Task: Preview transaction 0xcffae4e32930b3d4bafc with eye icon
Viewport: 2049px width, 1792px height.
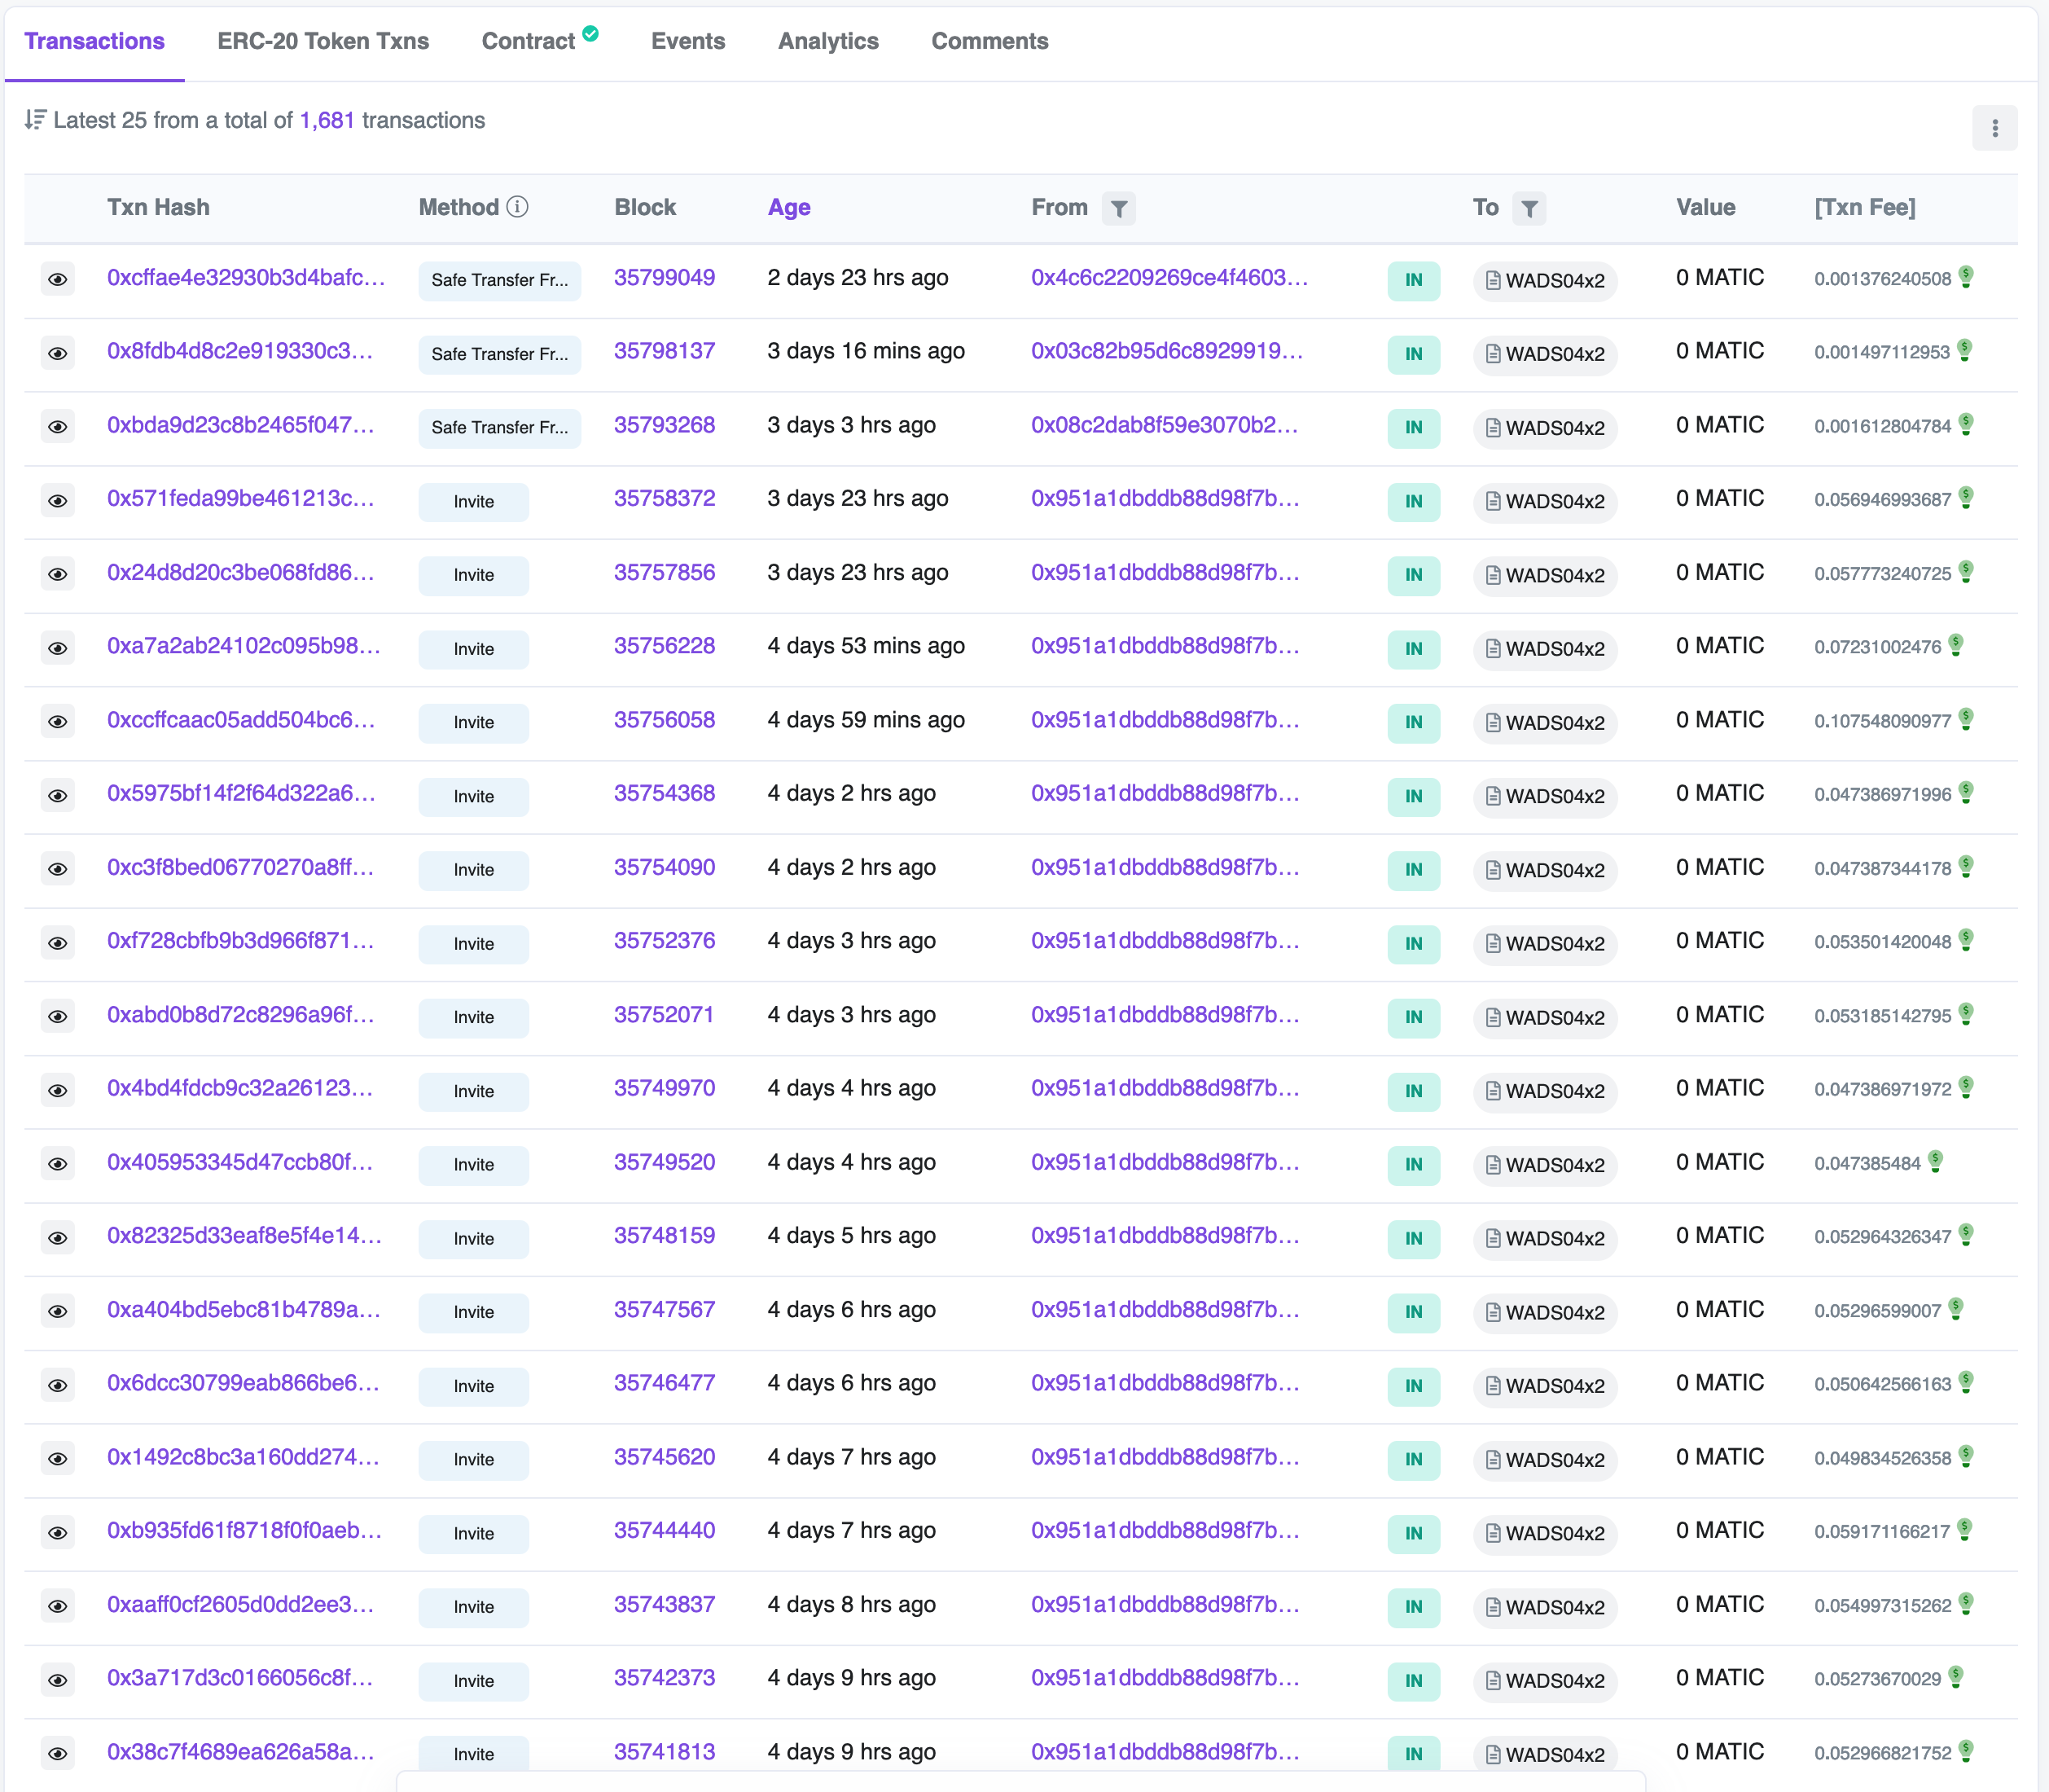Action: (x=58, y=279)
